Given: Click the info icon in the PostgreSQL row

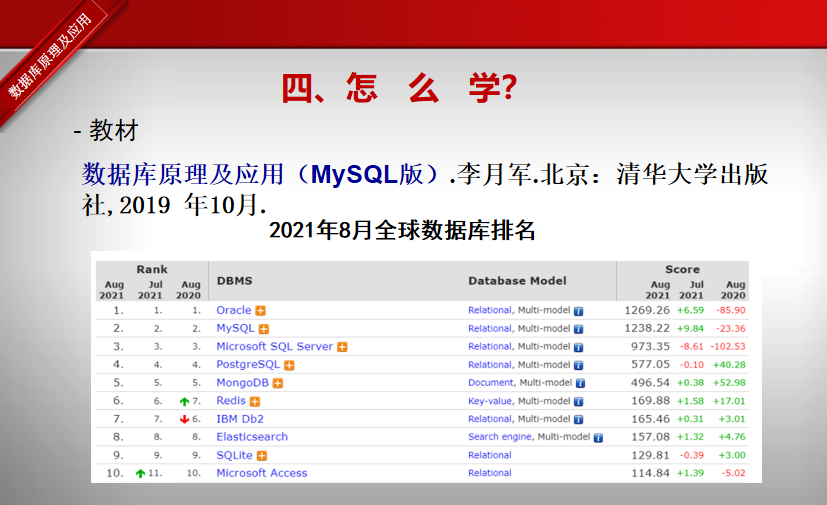Looking at the screenshot, I should (579, 365).
